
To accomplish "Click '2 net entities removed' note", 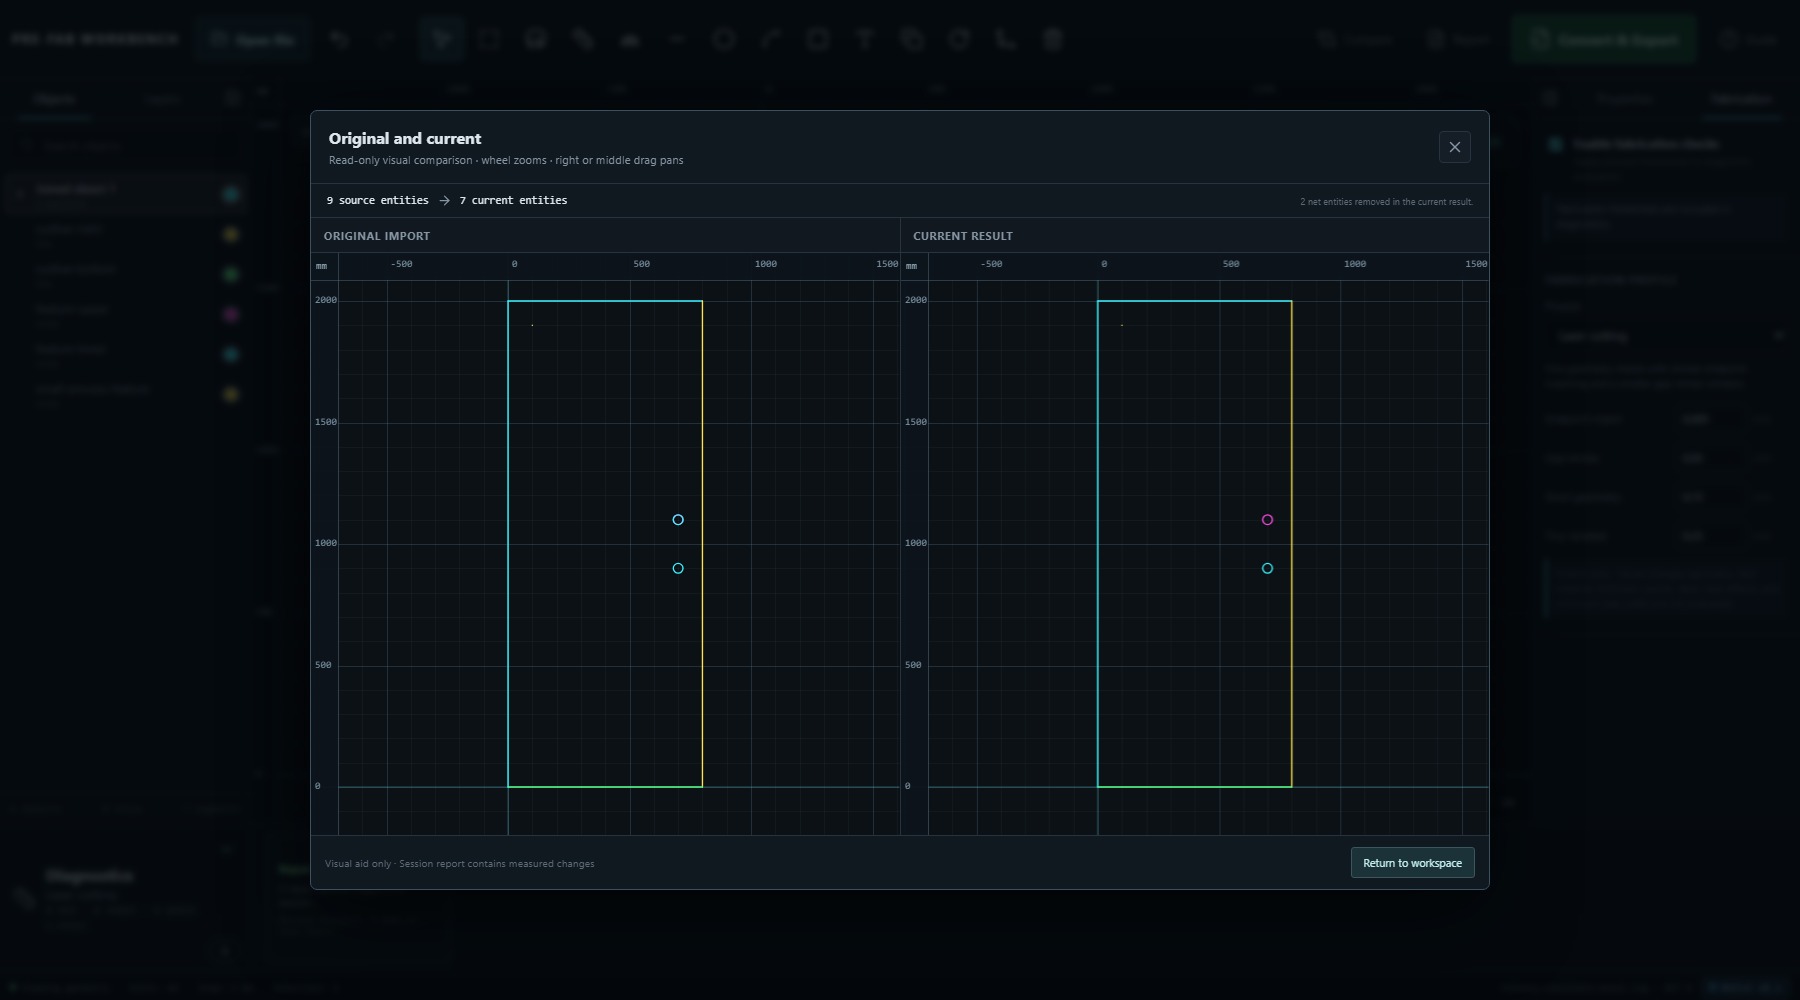I will coord(1386,202).
